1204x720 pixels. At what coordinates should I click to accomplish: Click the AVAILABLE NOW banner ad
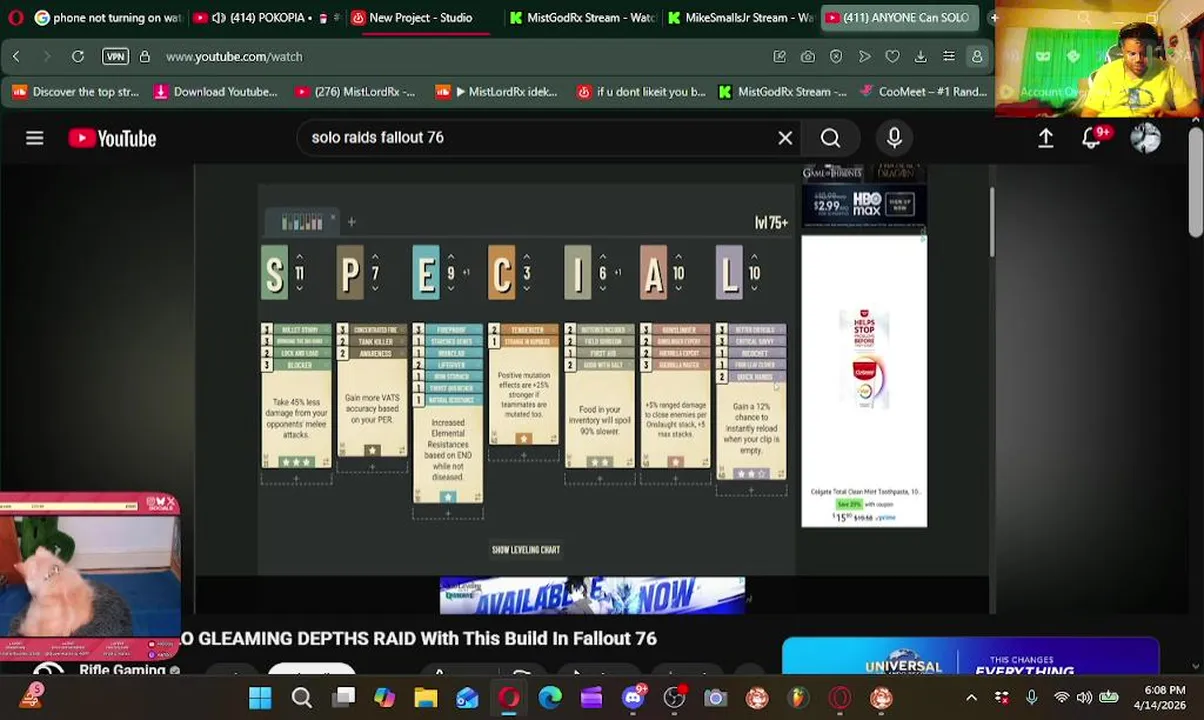592,596
